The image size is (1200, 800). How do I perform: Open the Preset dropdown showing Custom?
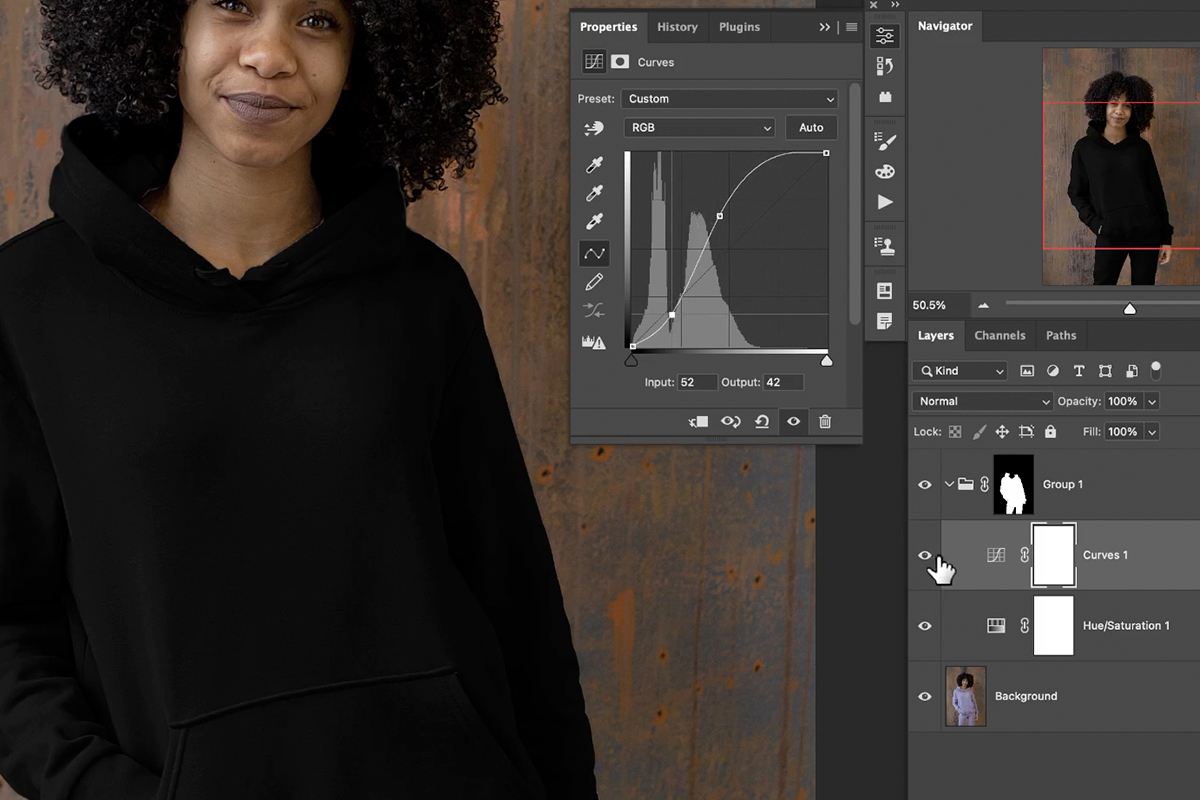[729, 98]
